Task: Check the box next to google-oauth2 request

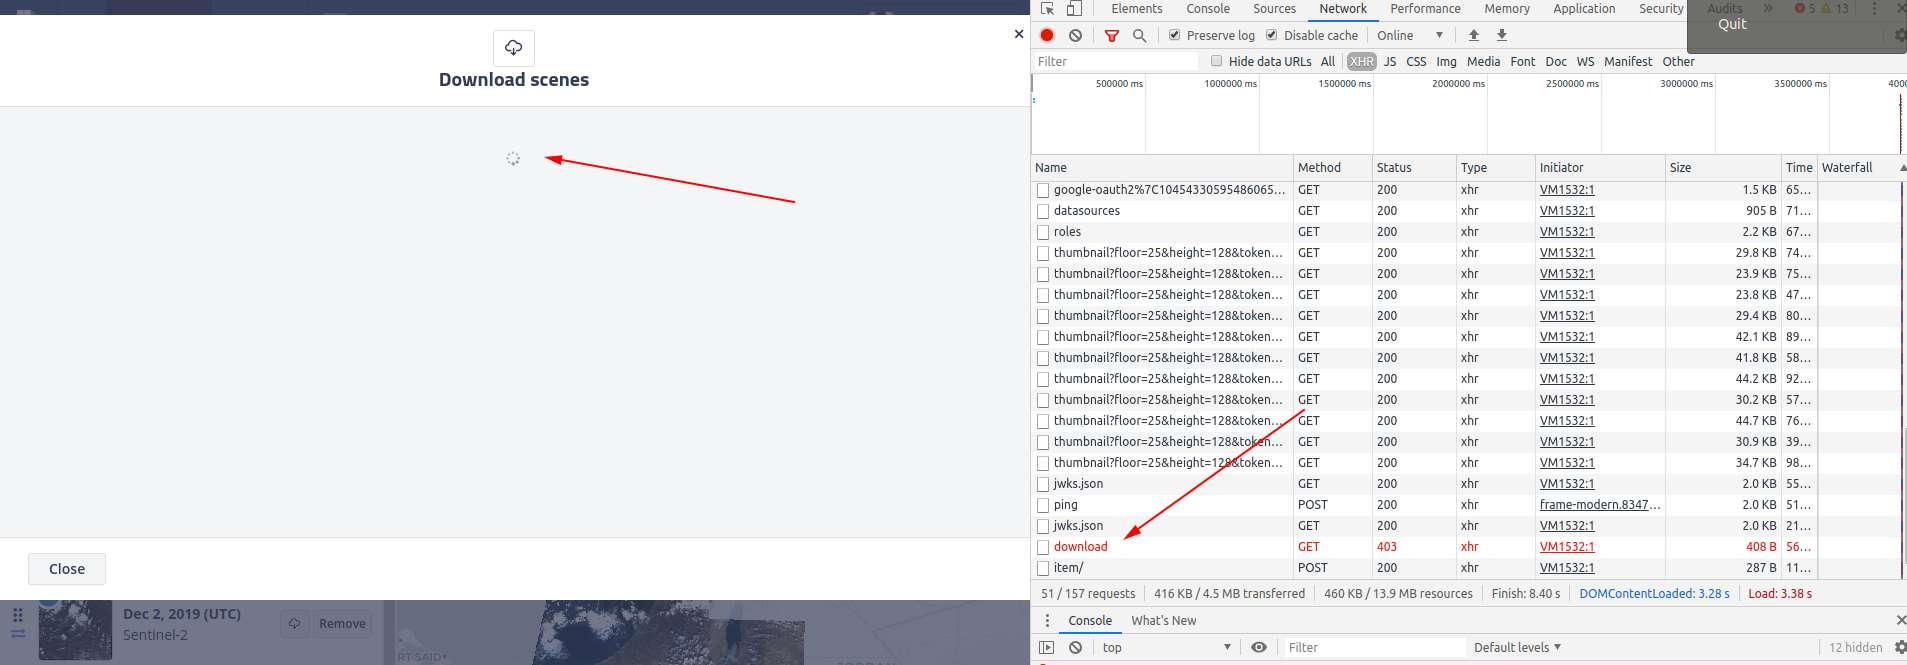Action: [x=1043, y=190]
